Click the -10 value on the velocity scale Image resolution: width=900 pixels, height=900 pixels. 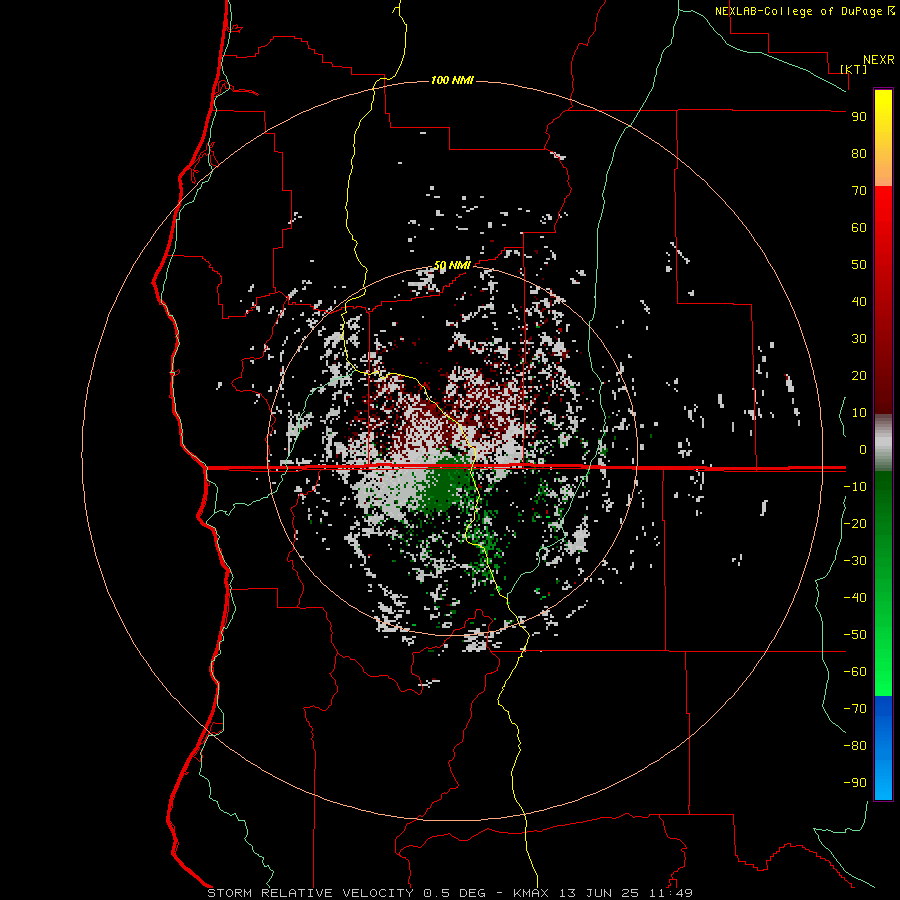click(x=855, y=487)
